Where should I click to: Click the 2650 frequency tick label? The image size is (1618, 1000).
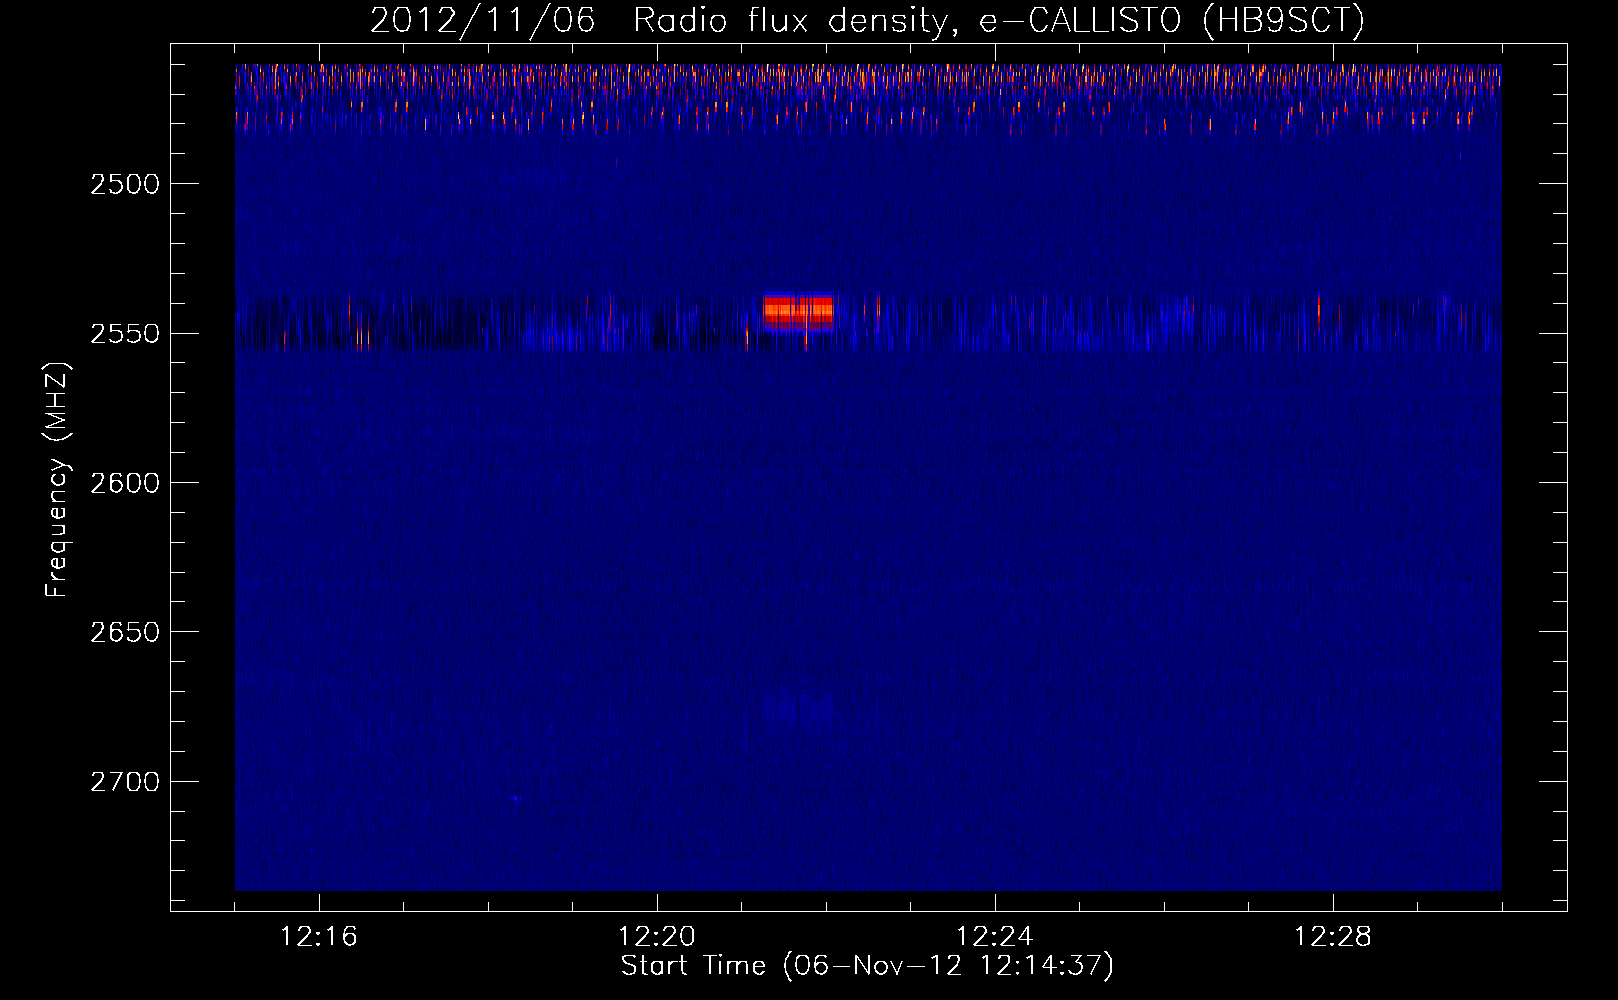click(x=125, y=632)
